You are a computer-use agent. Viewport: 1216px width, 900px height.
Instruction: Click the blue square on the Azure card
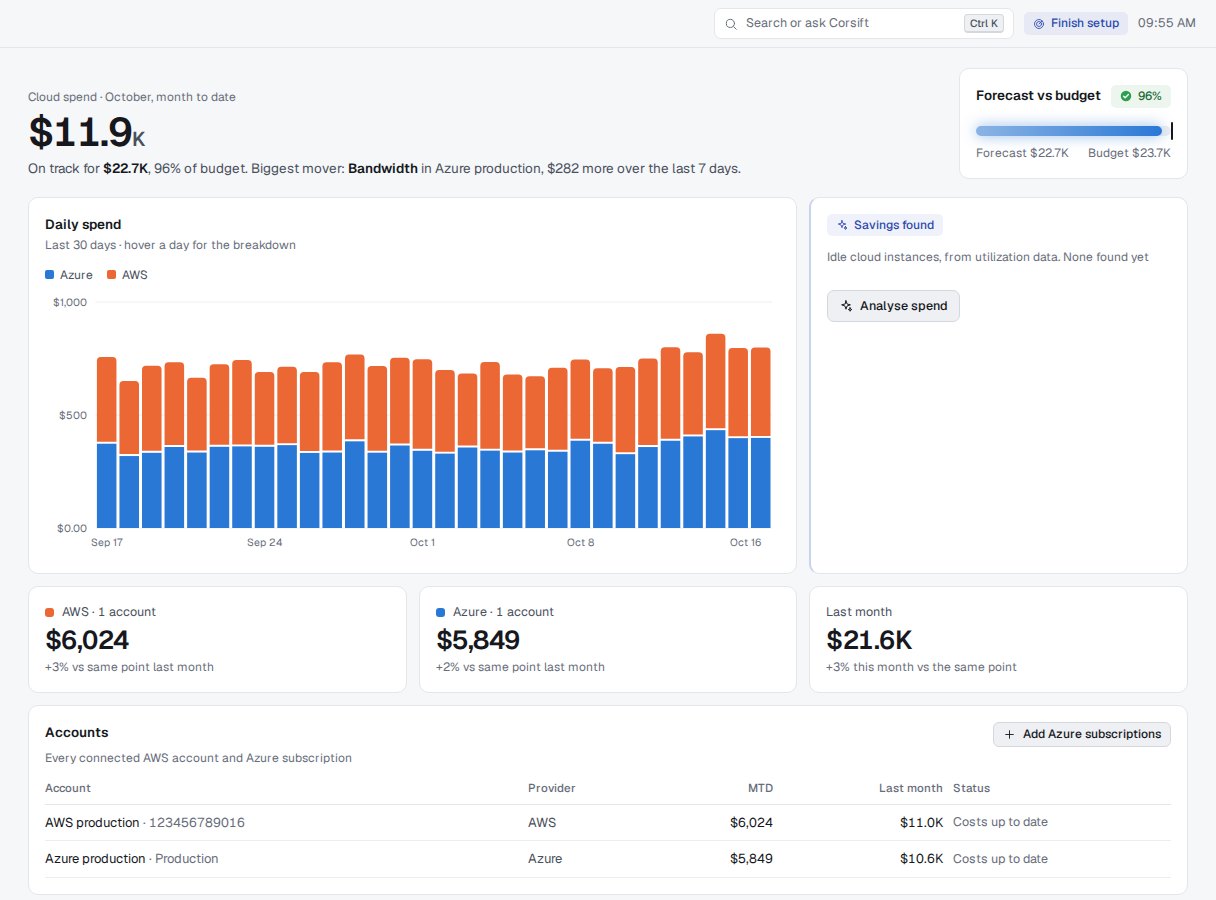pyautogui.click(x=441, y=612)
